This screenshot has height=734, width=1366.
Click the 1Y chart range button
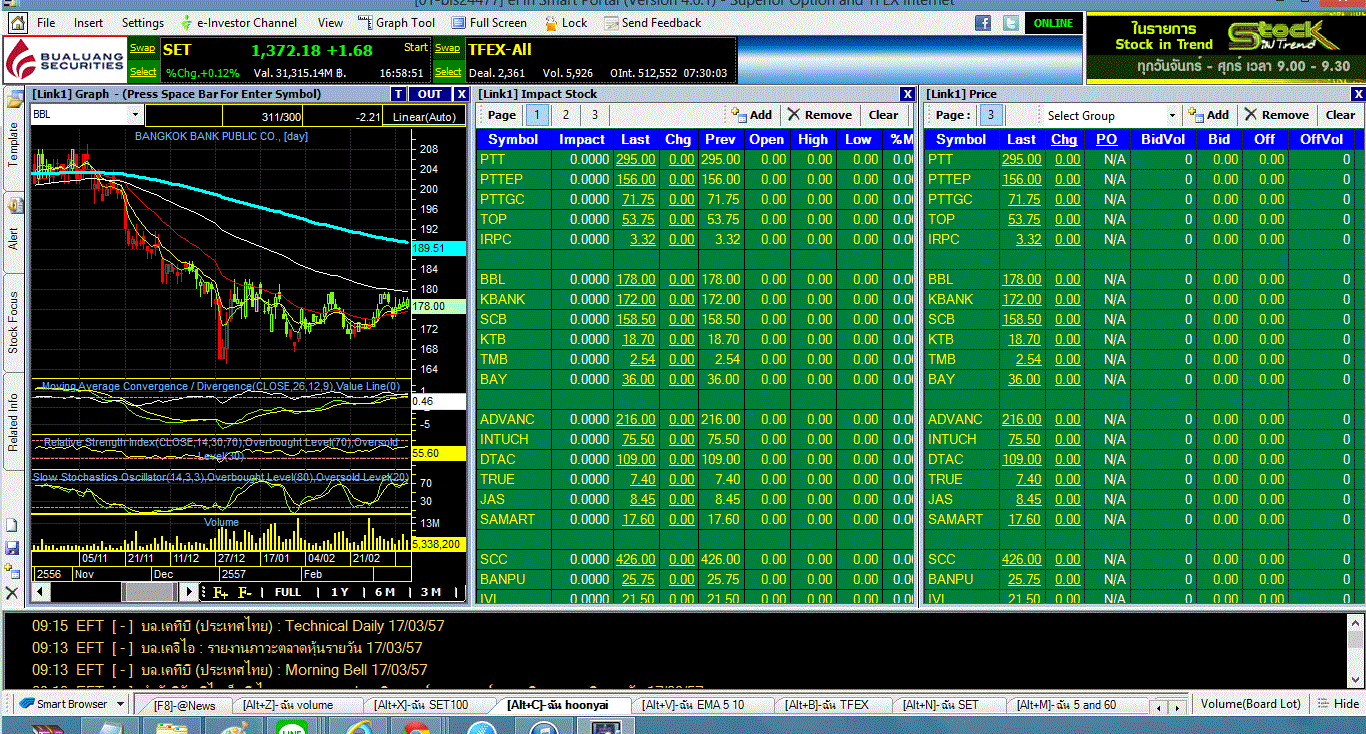(340, 592)
